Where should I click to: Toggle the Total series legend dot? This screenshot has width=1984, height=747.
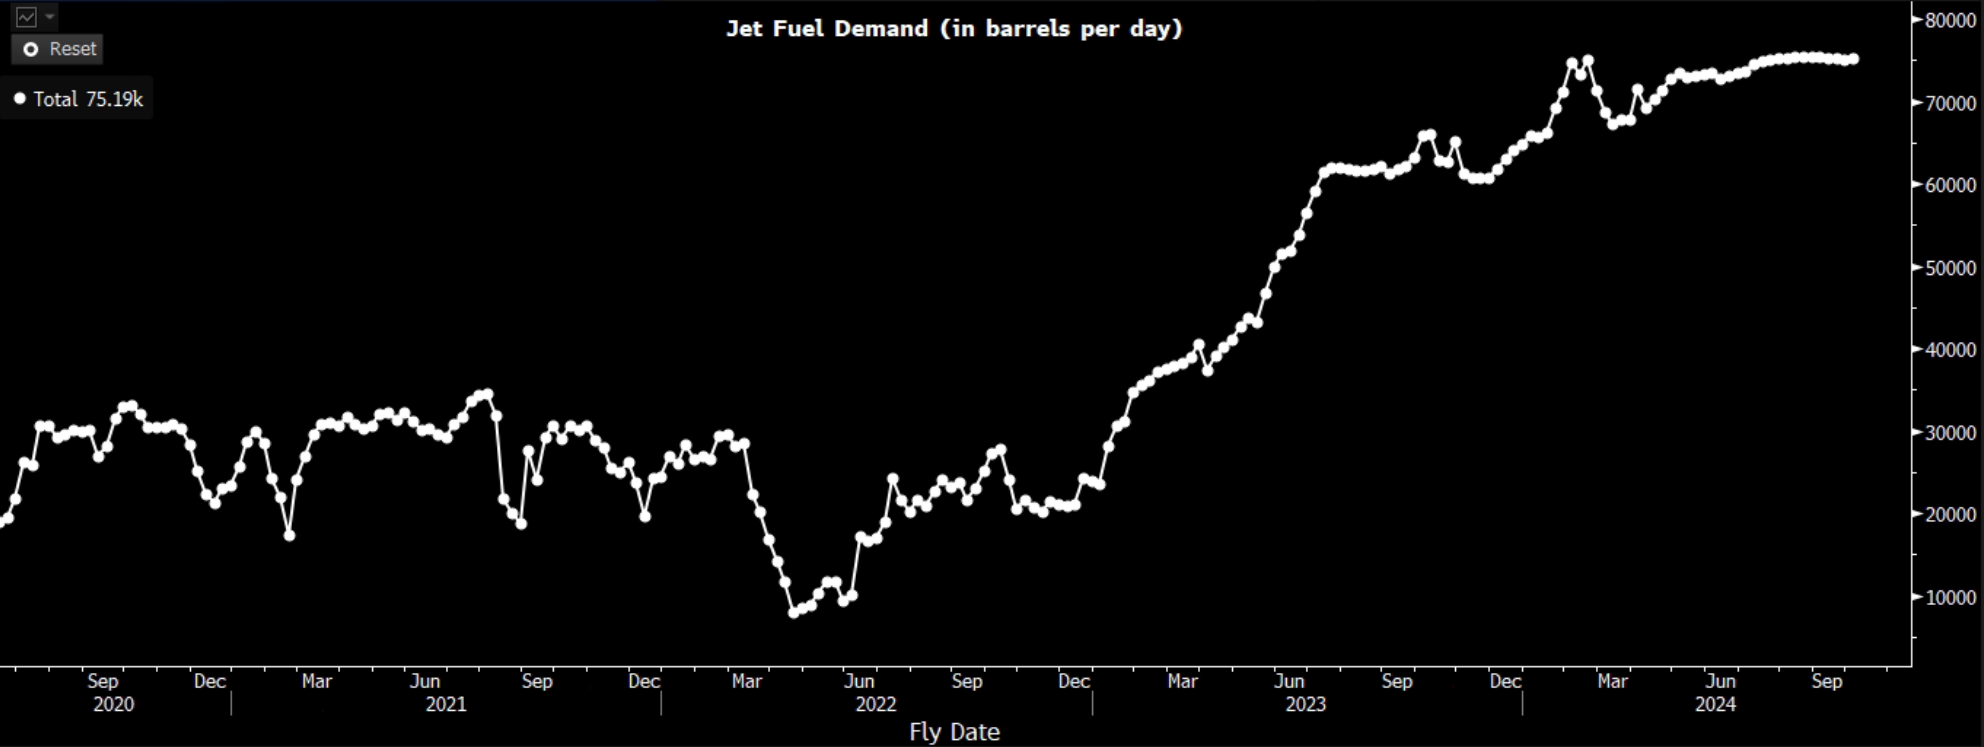click(19, 99)
